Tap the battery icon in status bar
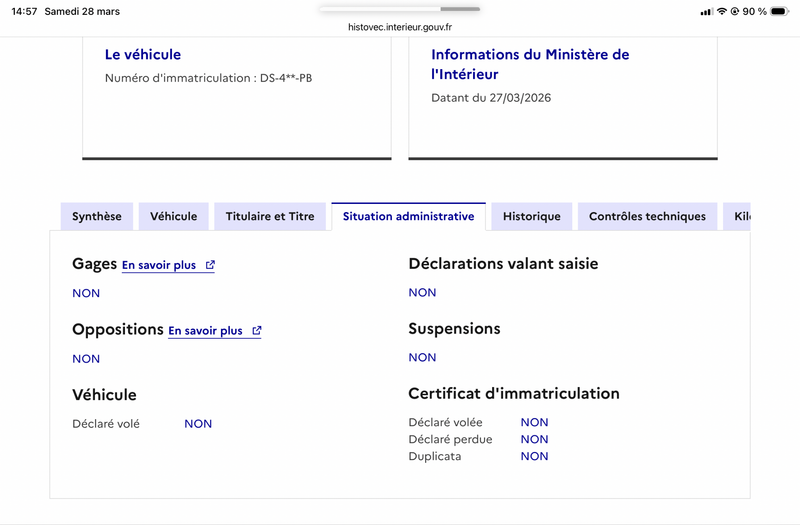This screenshot has height=525, width=800. [780, 11]
